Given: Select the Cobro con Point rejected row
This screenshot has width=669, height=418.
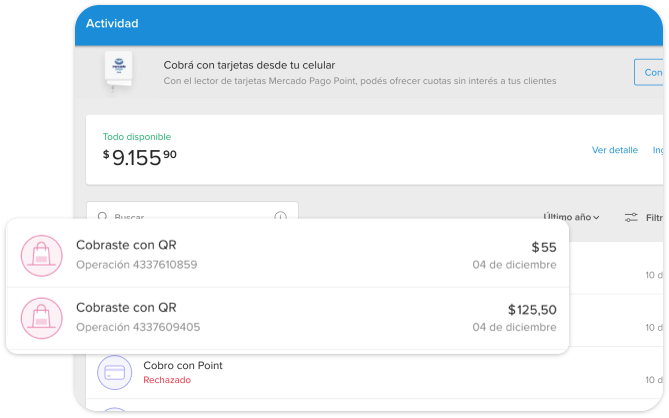Looking at the screenshot, I should [x=374, y=373].
